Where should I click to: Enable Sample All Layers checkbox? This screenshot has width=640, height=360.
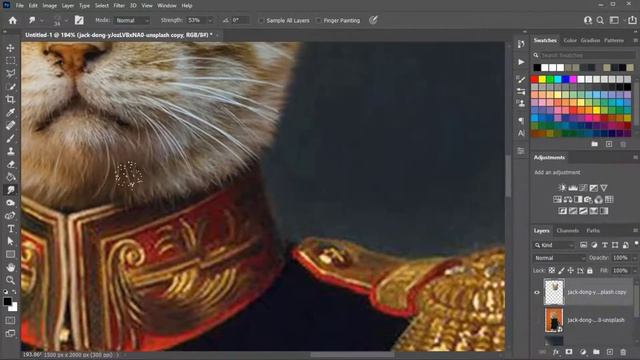[x=261, y=20]
